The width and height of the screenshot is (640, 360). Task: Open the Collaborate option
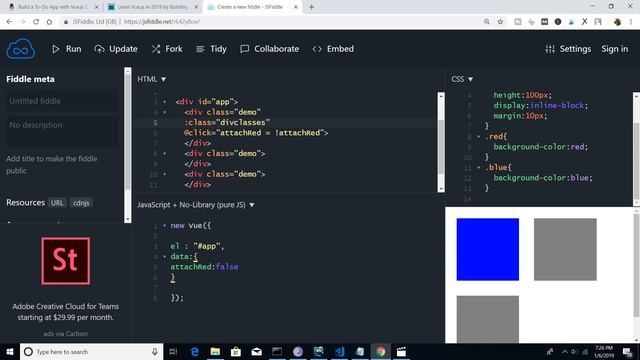tap(270, 49)
